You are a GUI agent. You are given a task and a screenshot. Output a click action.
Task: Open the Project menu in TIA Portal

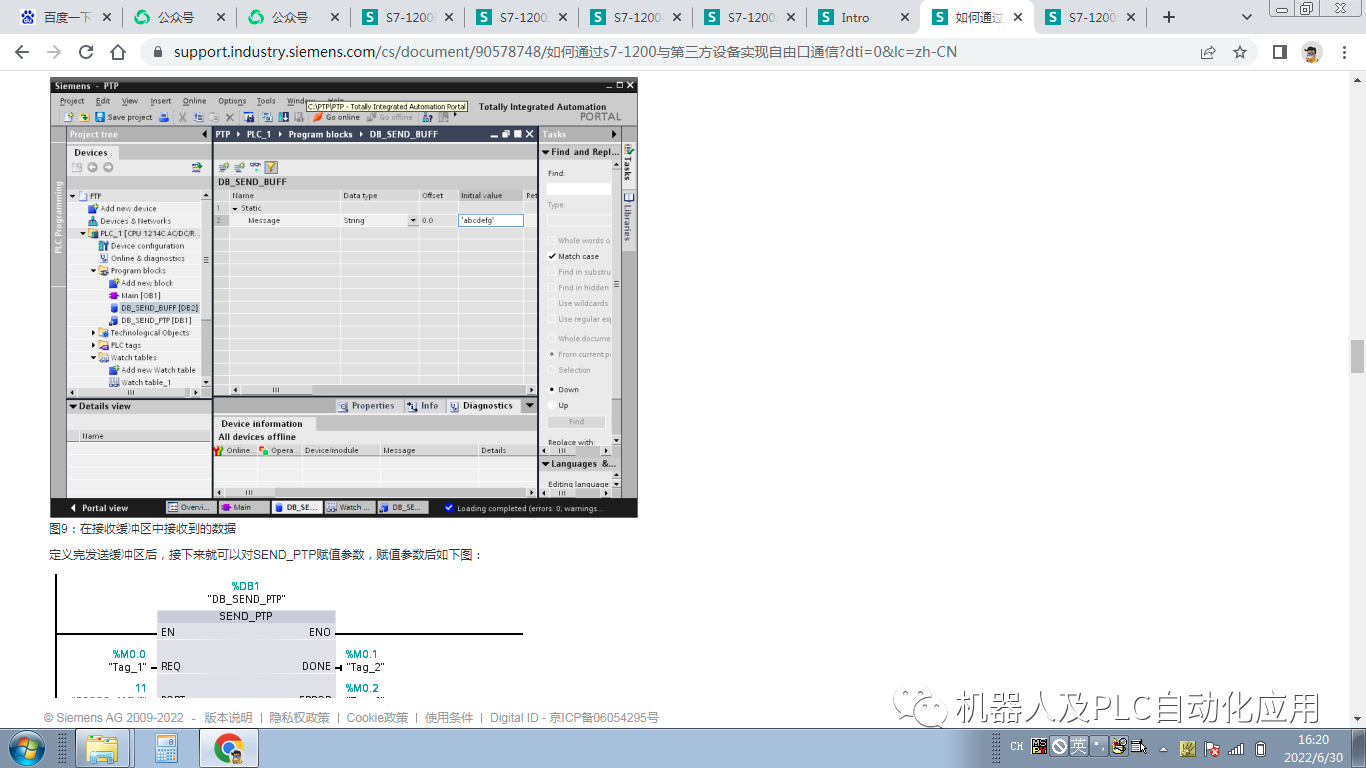[x=72, y=101]
